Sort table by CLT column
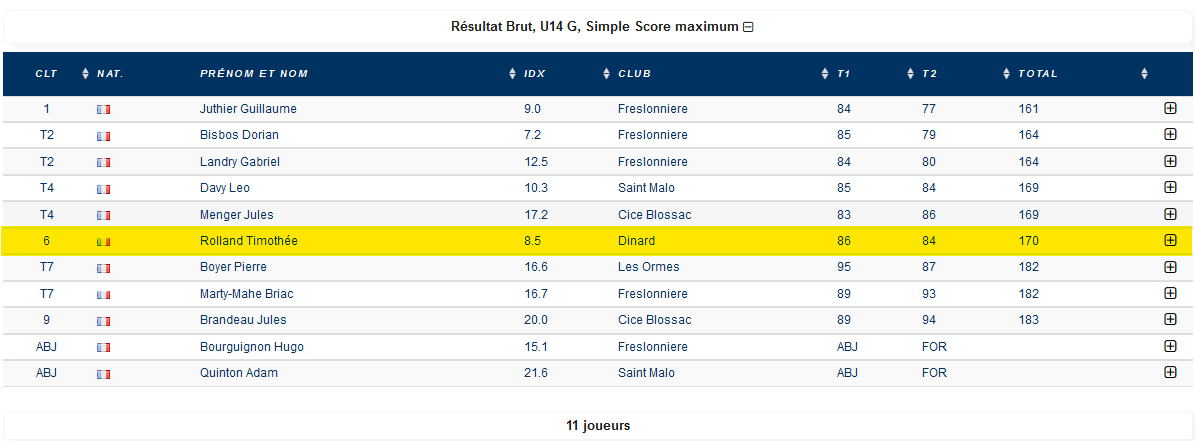Image resolution: width=1195 pixels, height=441 pixels. coord(46,74)
